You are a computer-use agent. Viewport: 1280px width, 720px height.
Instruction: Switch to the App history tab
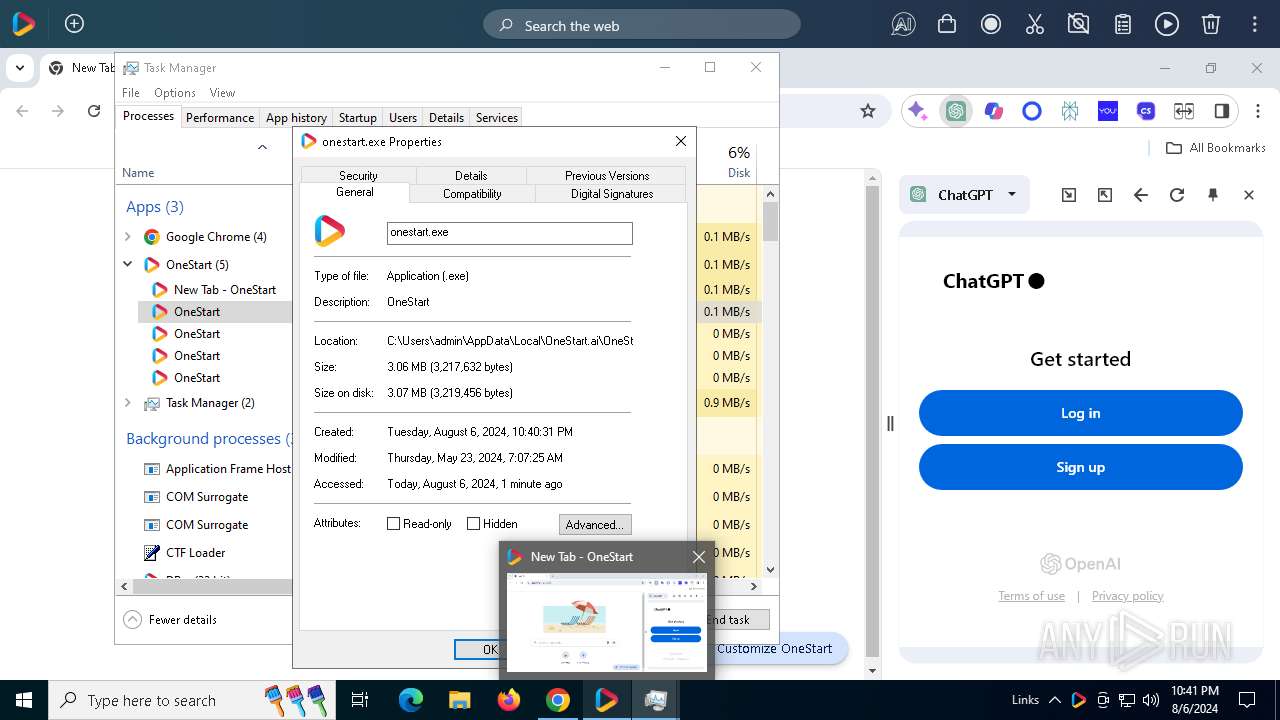point(296,117)
